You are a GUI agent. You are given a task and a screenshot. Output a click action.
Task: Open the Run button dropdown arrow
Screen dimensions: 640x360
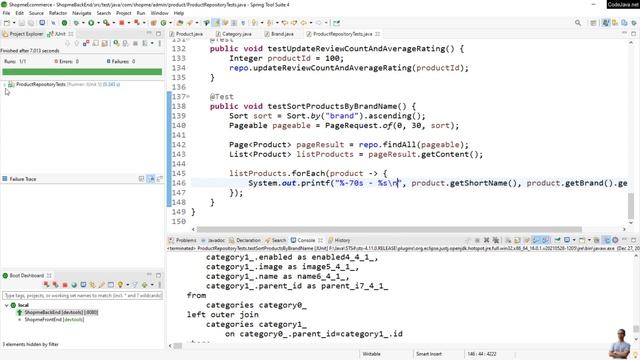[x=98, y=23]
